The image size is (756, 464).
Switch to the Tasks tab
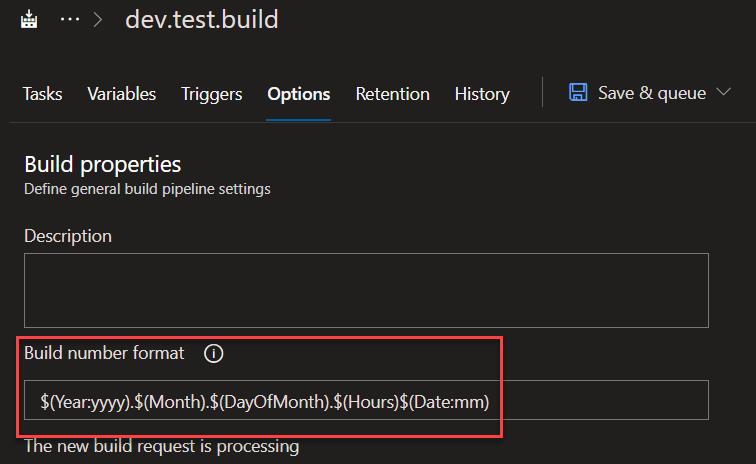click(42, 94)
